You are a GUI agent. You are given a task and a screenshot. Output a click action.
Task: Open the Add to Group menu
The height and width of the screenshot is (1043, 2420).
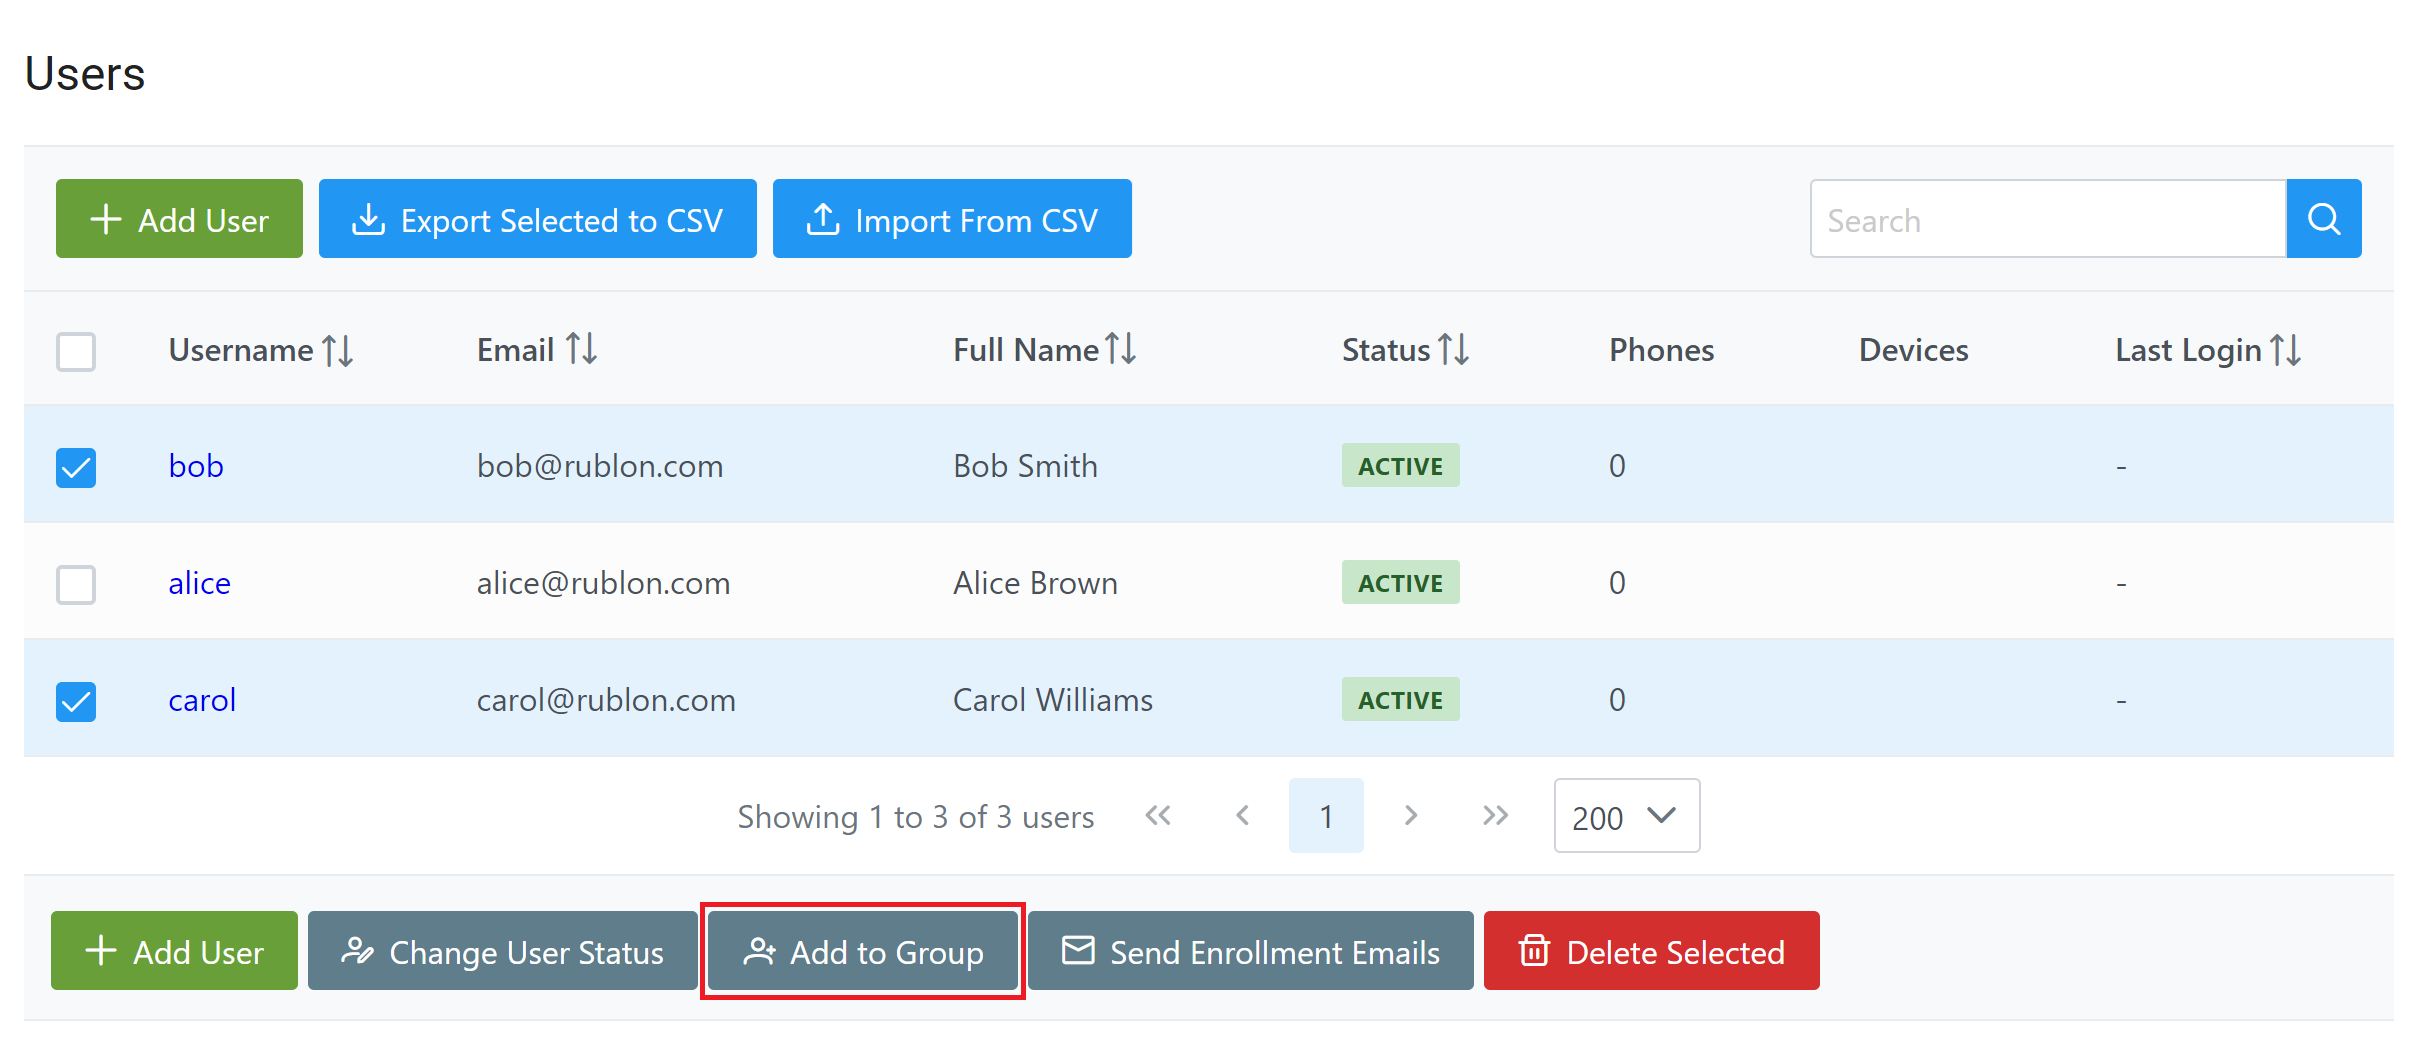click(x=863, y=951)
